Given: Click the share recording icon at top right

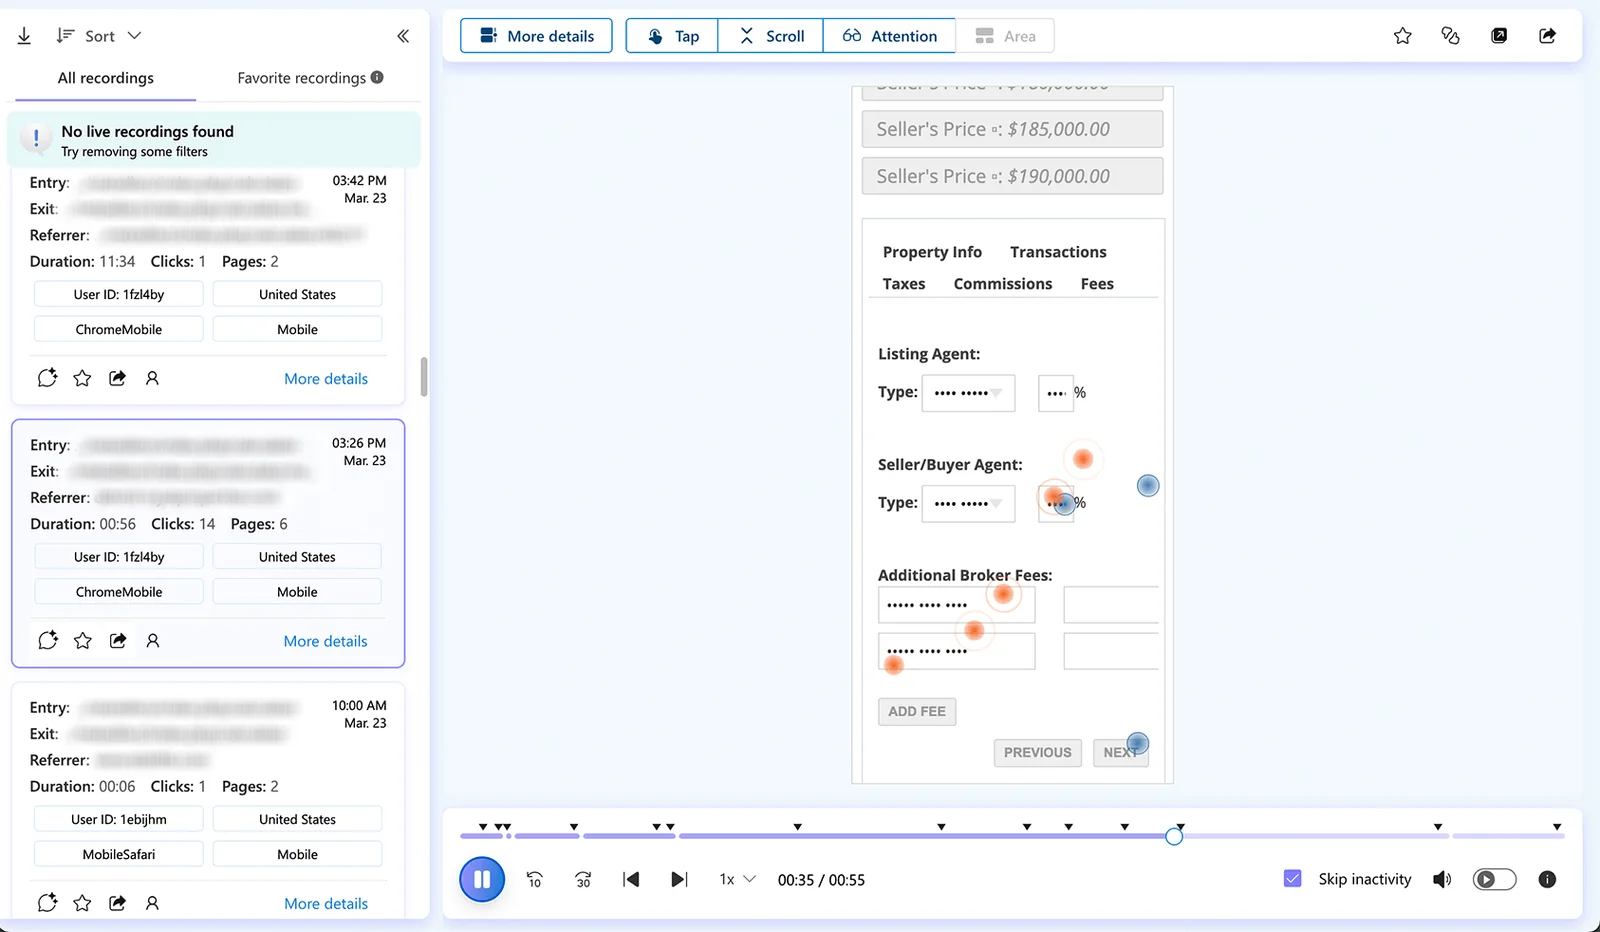Looking at the screenshot, I should click(x=1547, y=36).
